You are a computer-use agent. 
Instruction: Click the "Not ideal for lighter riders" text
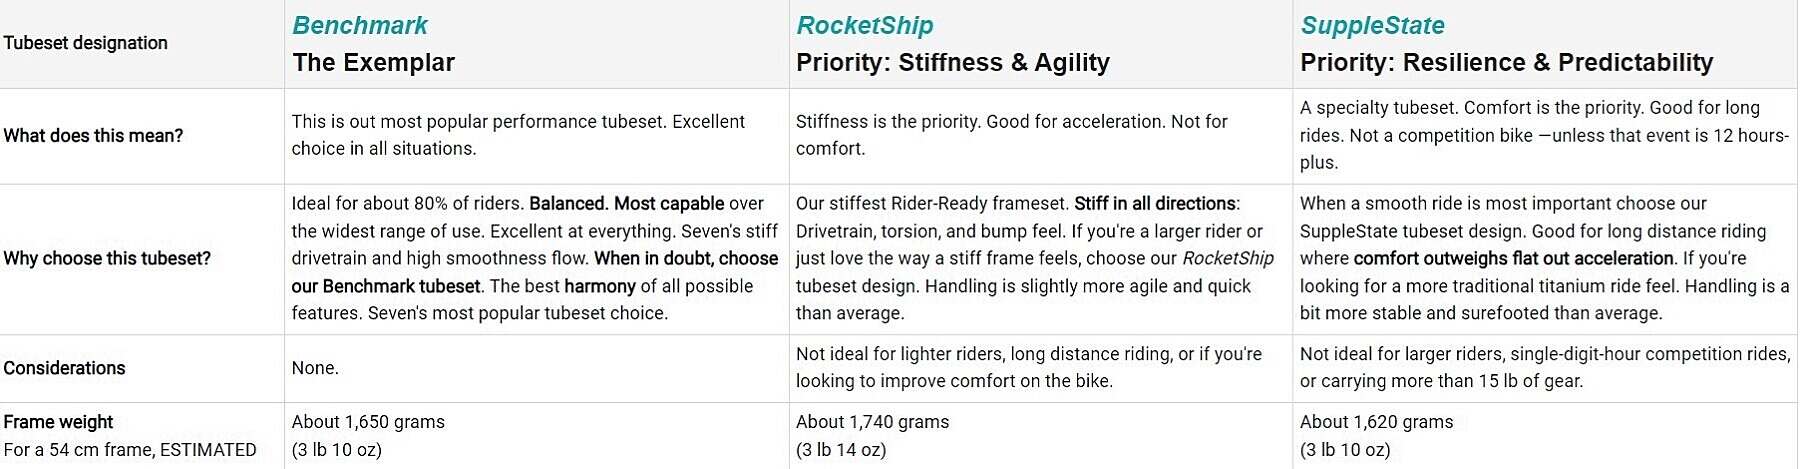tap(900, 354)
